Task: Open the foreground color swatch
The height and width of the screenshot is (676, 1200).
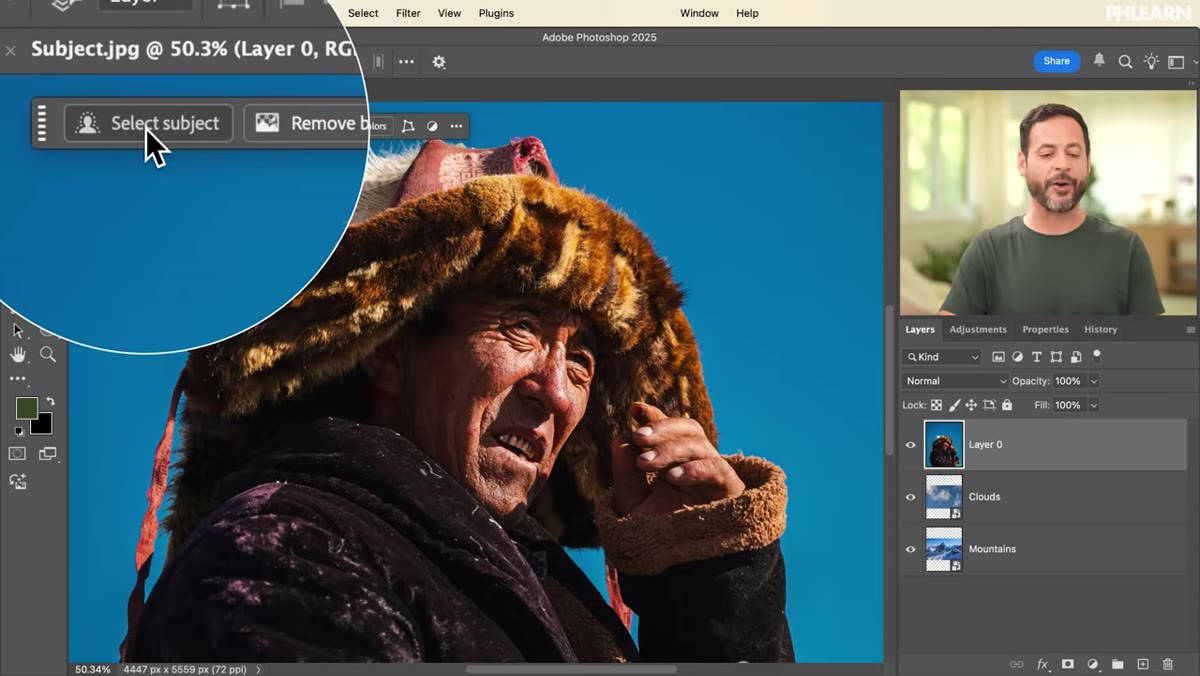Action: (26, 408)
